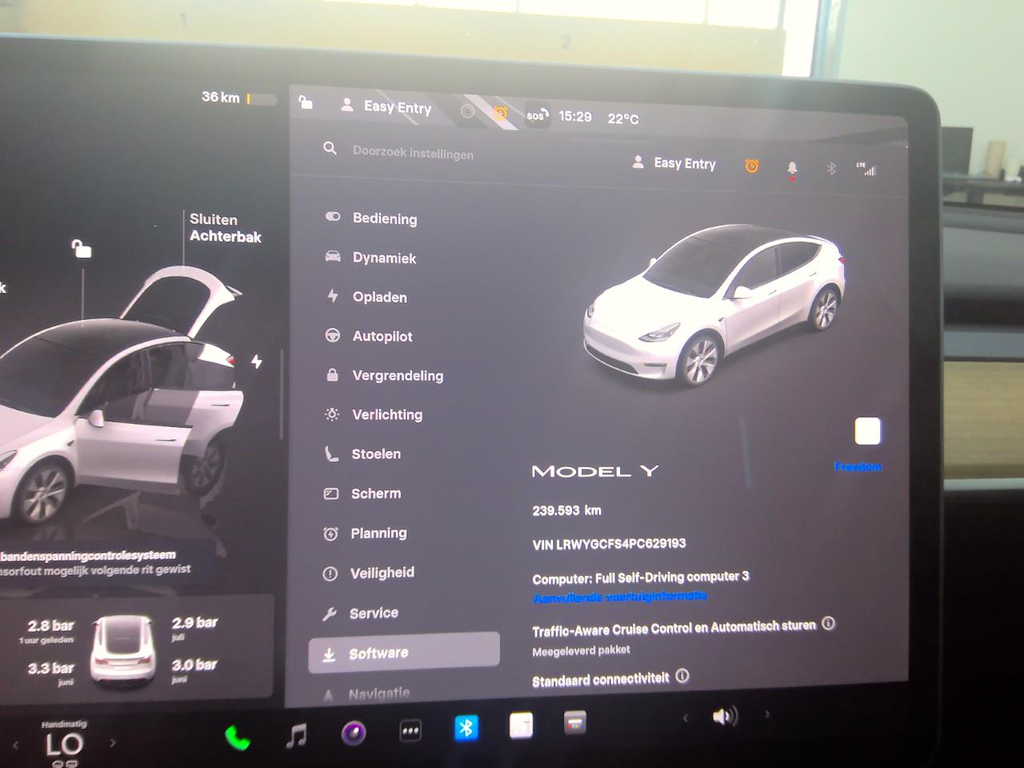Screen dimensions: 1024x768
Task: Tap the Model Y car image in Software panel
Action: click(714, 305)
